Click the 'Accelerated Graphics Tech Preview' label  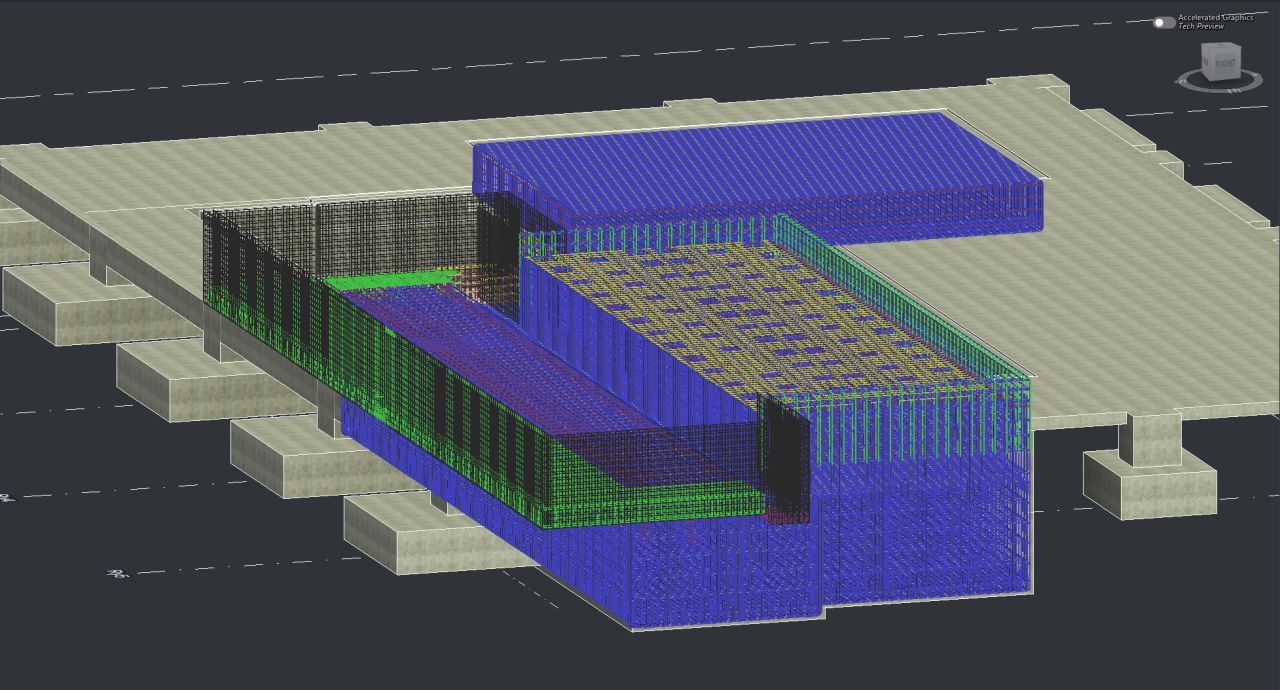(1215, 22)
